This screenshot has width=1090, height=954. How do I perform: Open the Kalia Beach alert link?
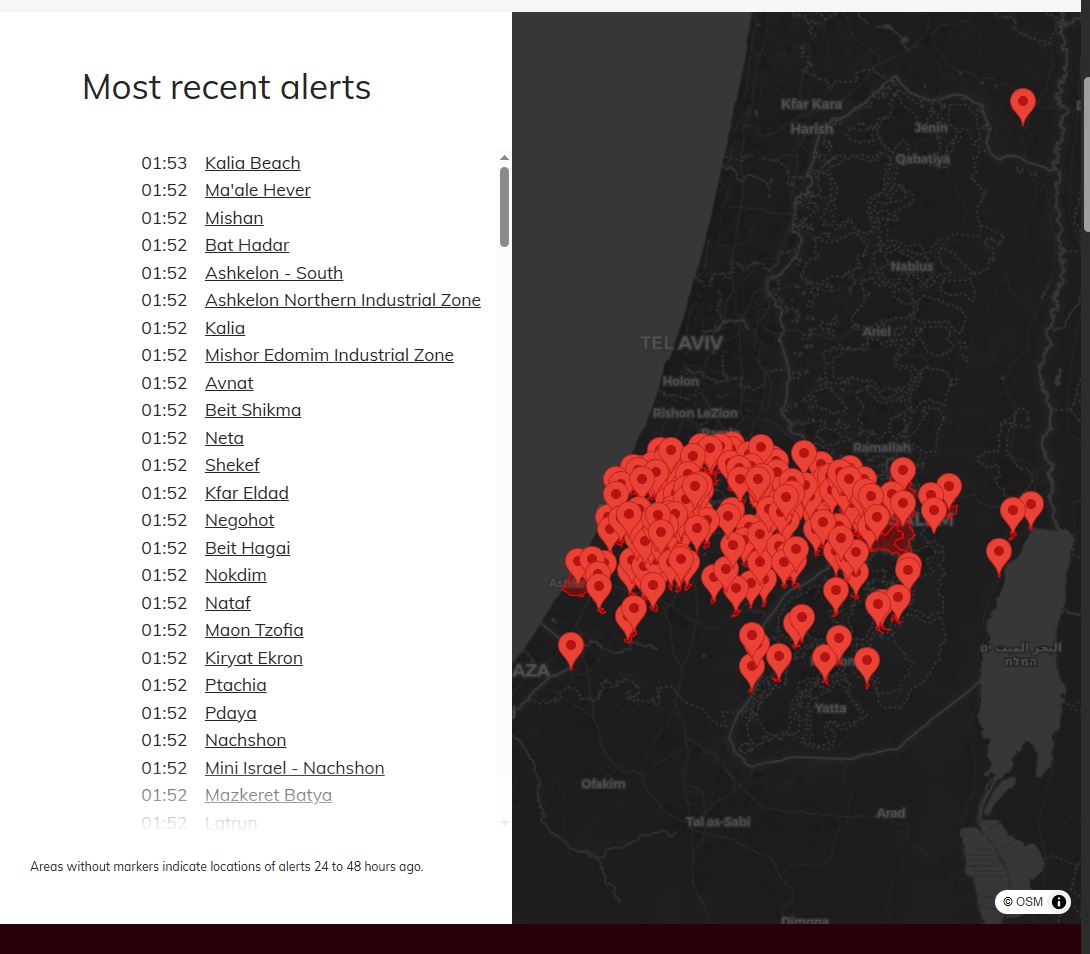pyautogui.click(x=252, y=163)
